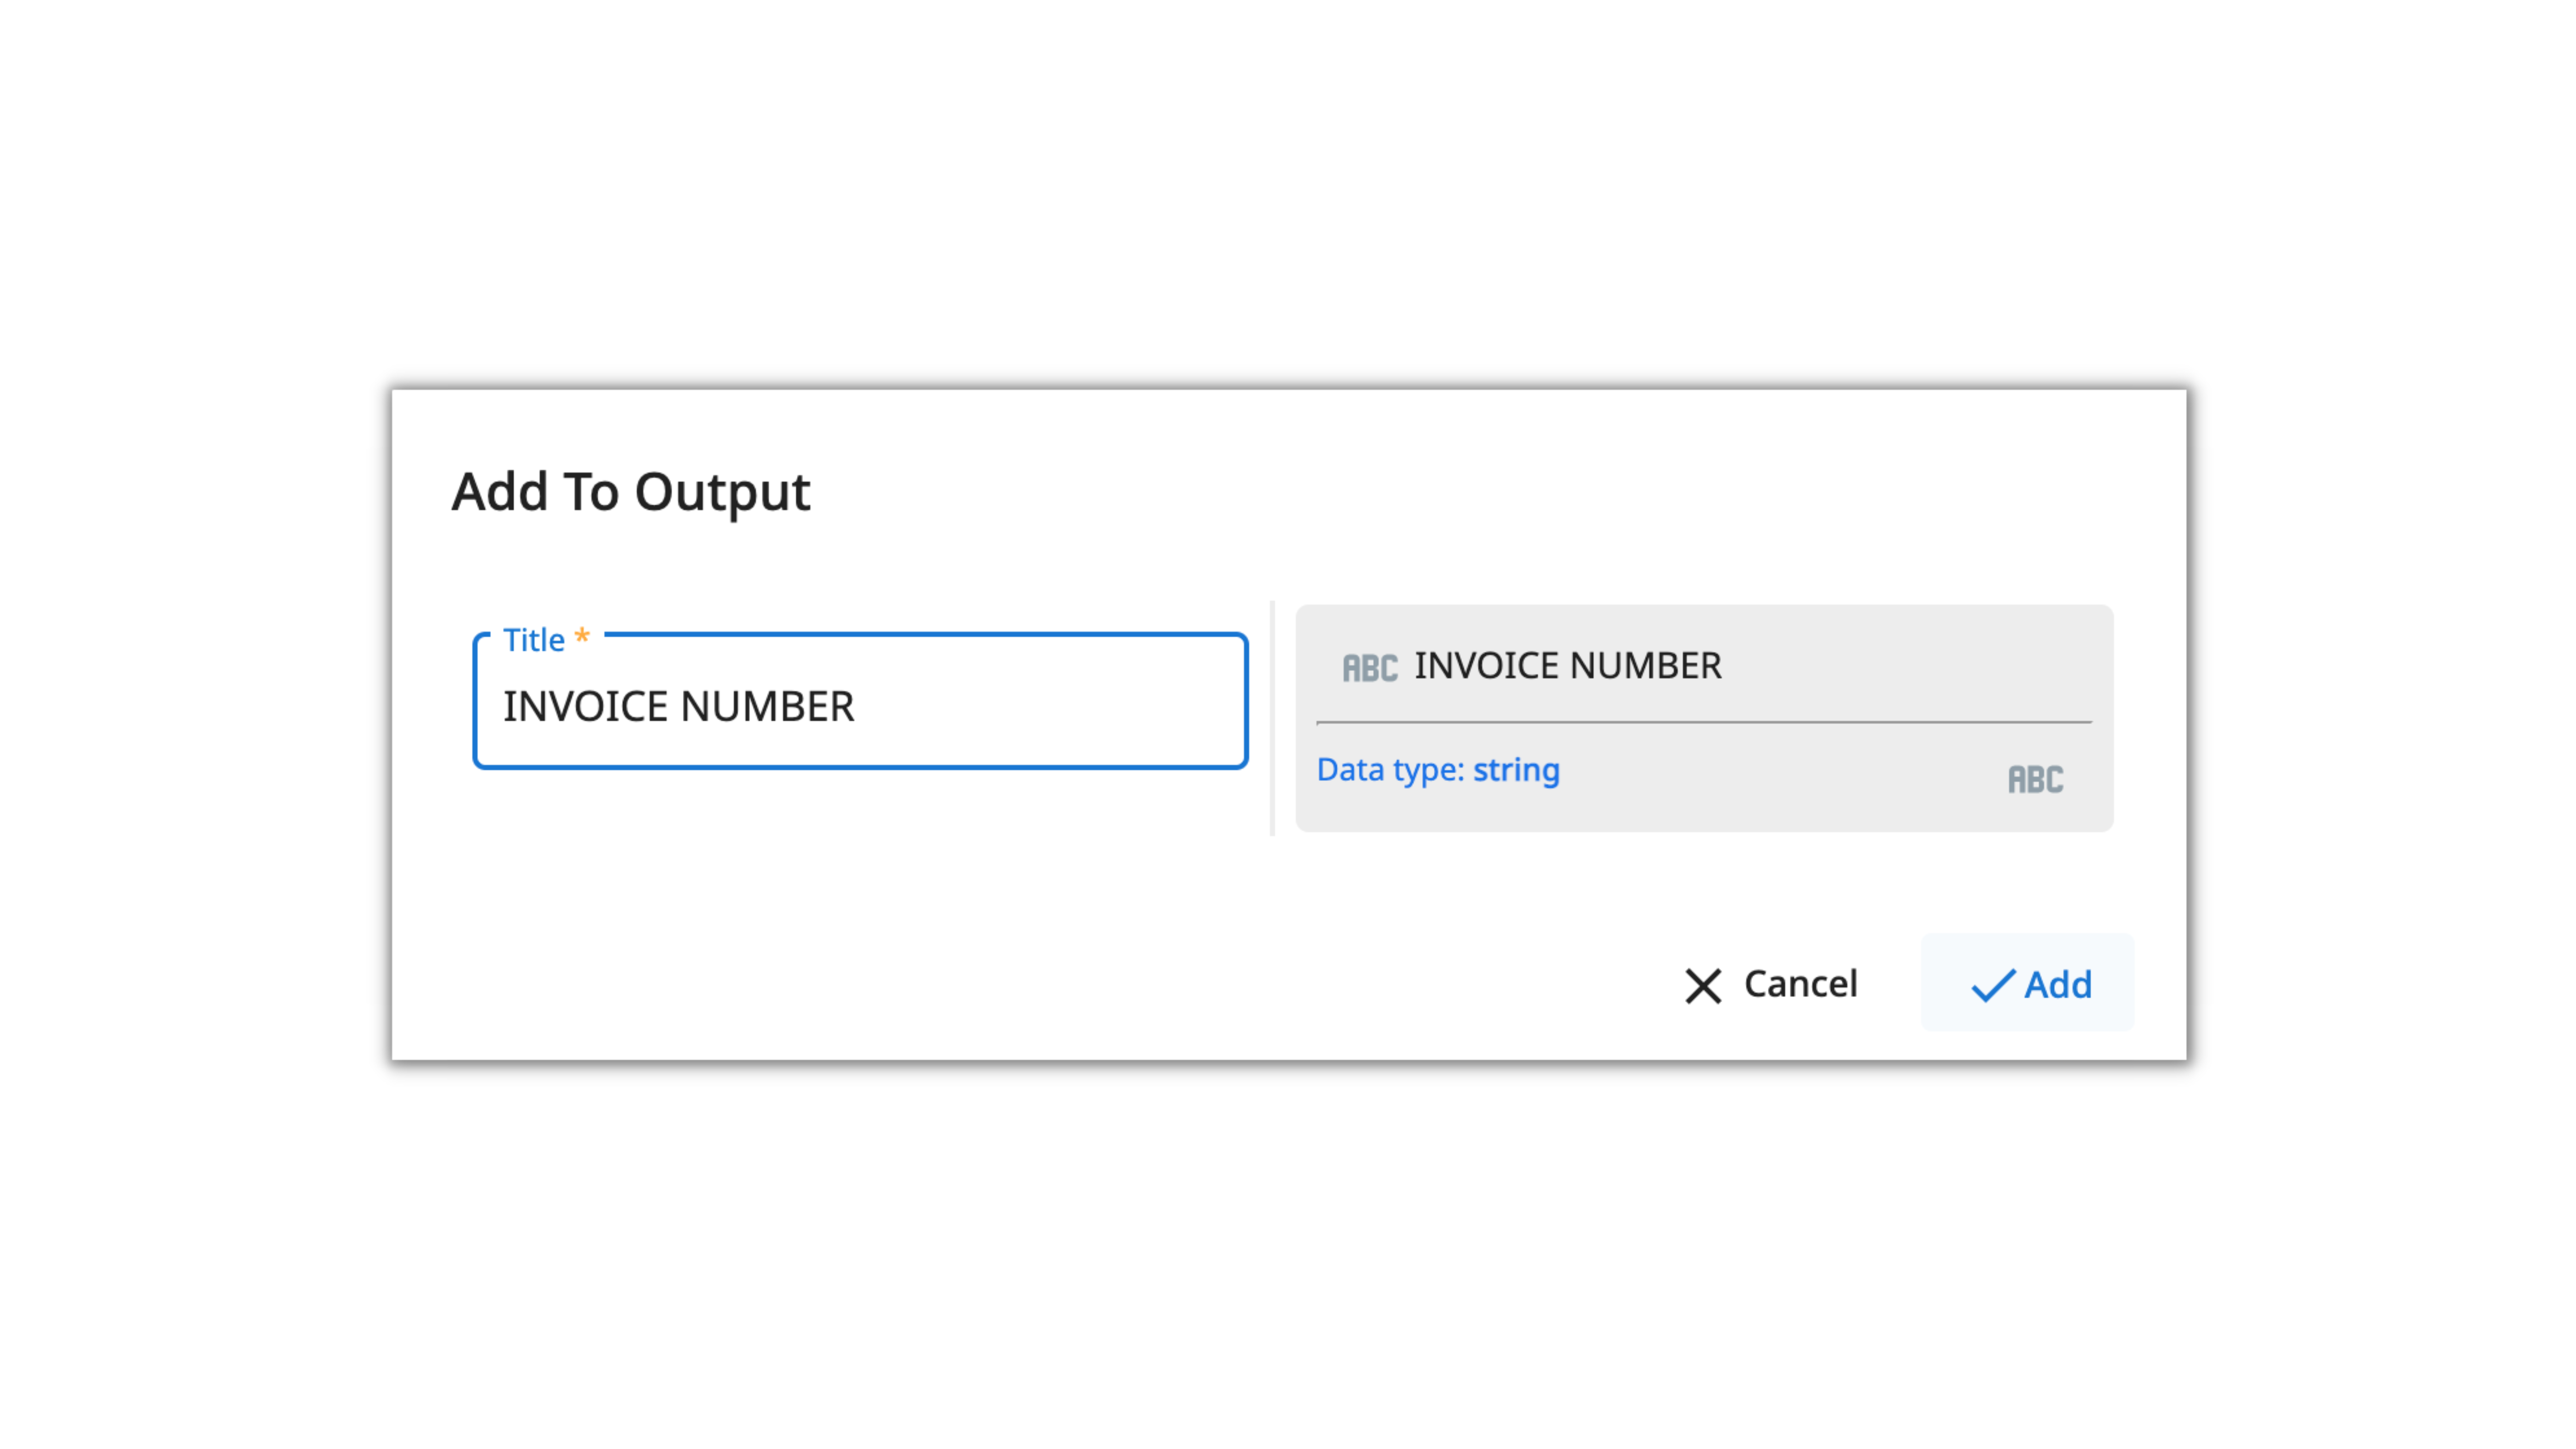
Task: Click the ABC icon beside INVOICE NUMBER preview
Action: [x=1369, y=668]
